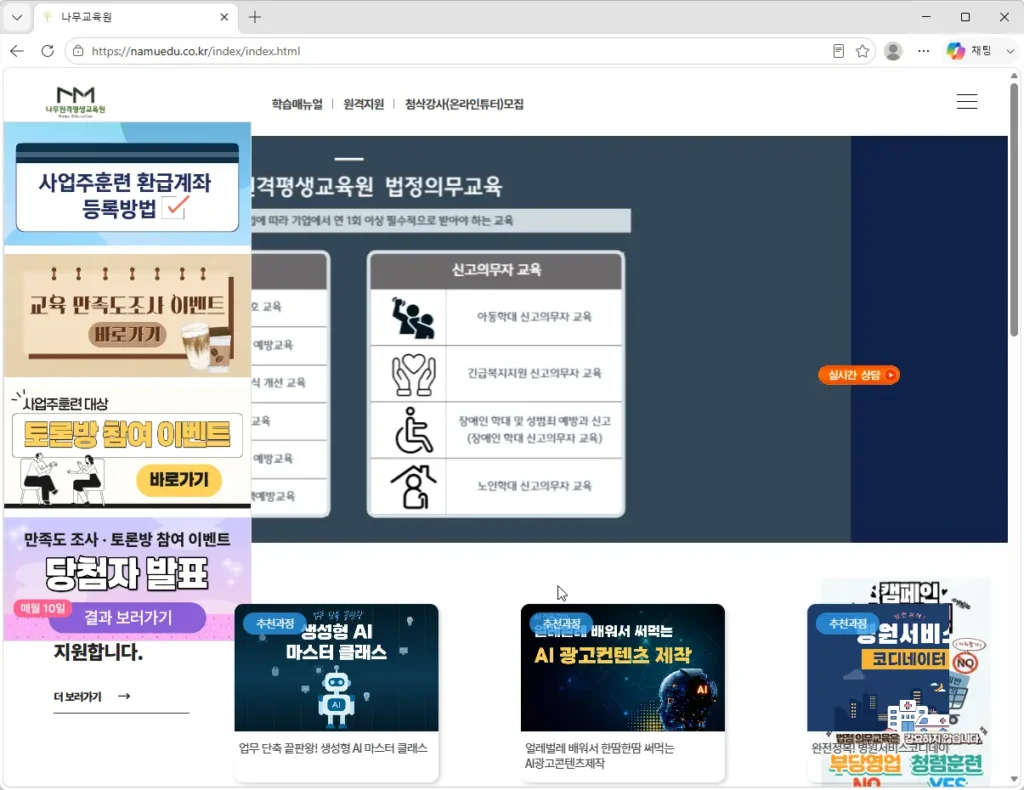Image resolution: width=1024 pixels, height=790 pixels.
Task: Click 추천과정 badge on 생성형 AI card
Action: pyautogui.click(x=275, y=624)
